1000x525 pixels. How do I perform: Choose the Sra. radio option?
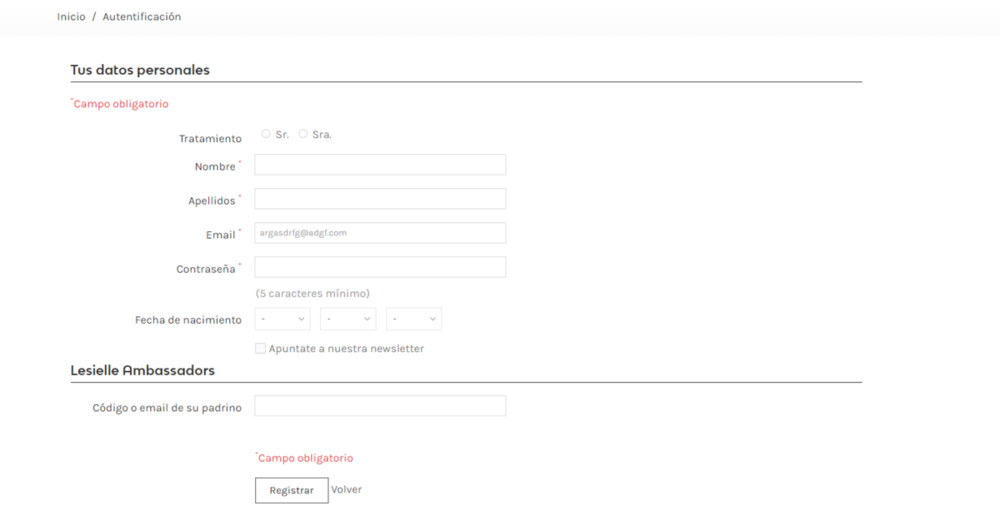303,134
